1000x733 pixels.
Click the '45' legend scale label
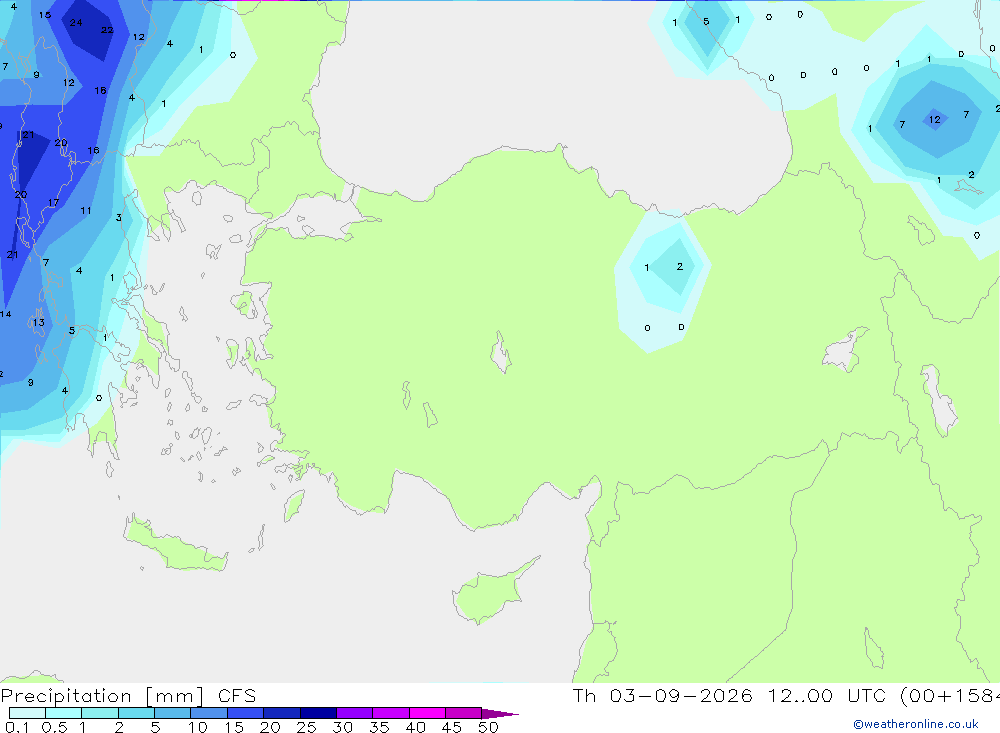click(452, 727)
